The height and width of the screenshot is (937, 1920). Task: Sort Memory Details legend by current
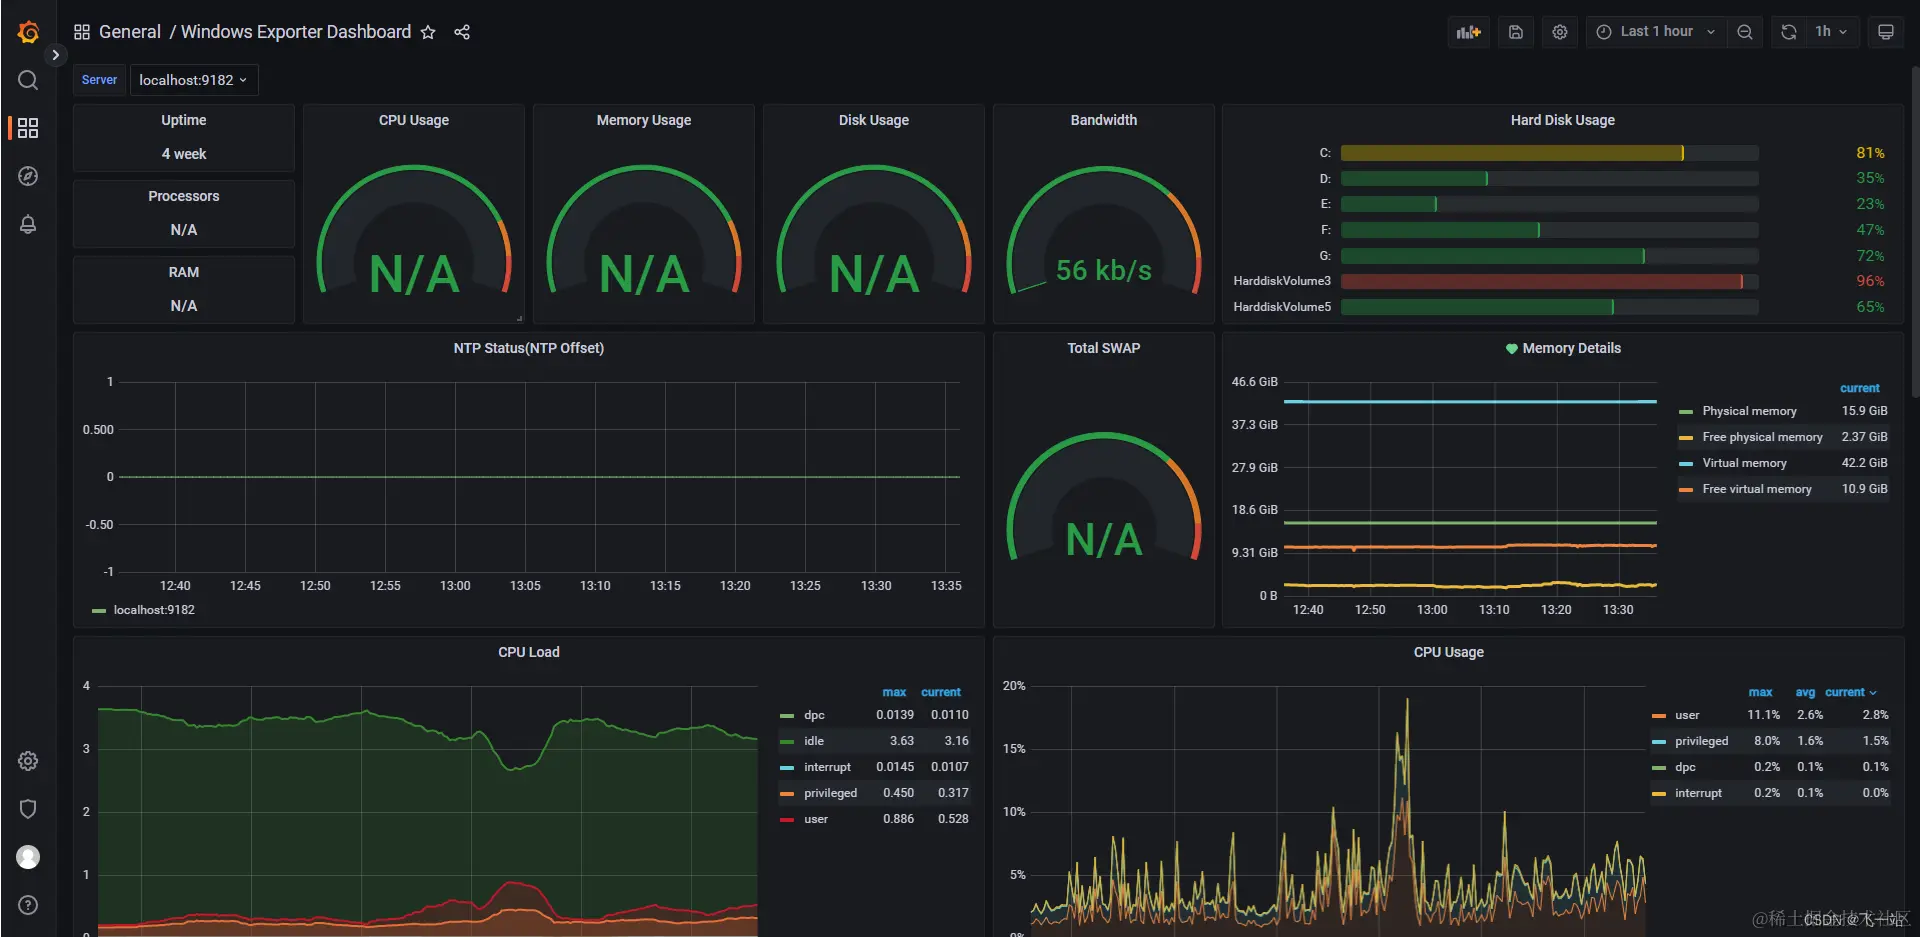click(1860, 388)
